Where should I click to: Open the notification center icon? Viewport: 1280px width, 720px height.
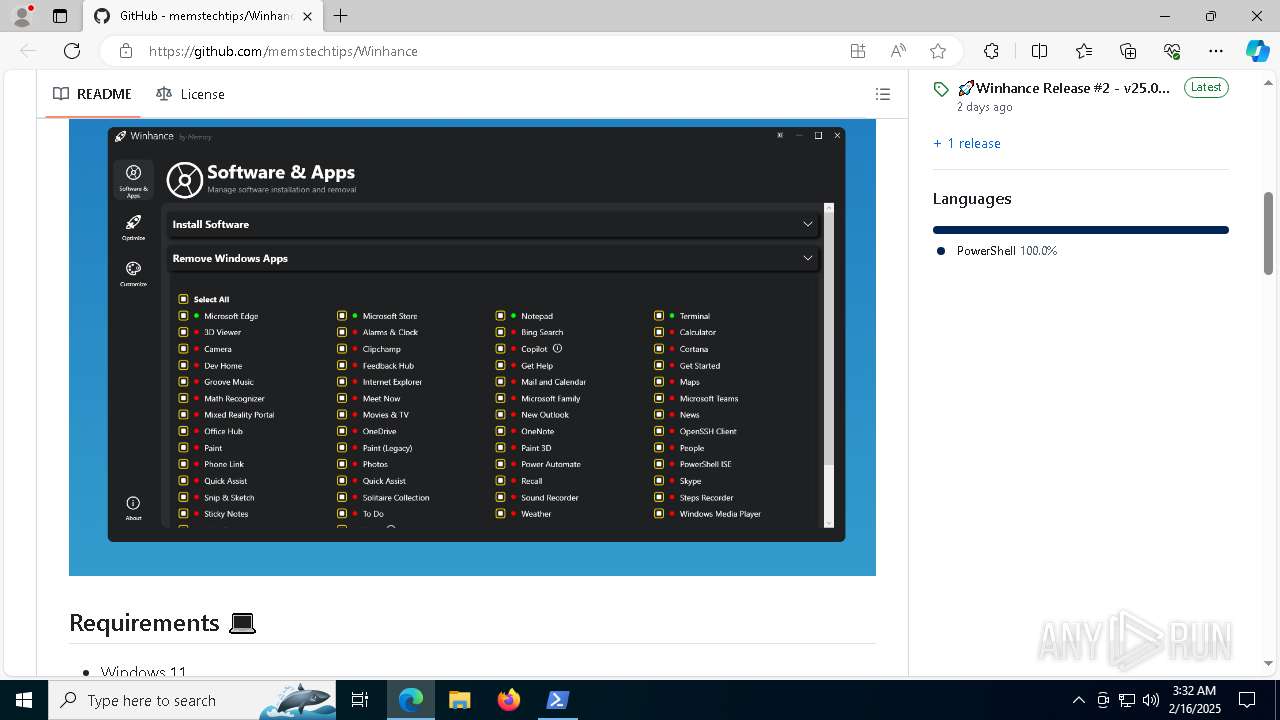click(x=1247, y=700)
